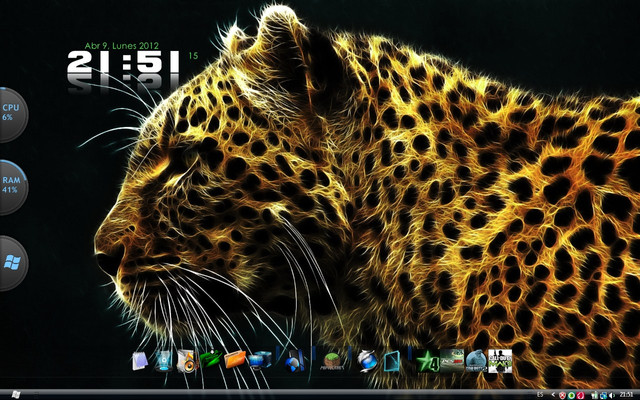The width and height of the screenshot is (640, 400).
Task: Click the green circular tray icon
Action: coord(571,395)
